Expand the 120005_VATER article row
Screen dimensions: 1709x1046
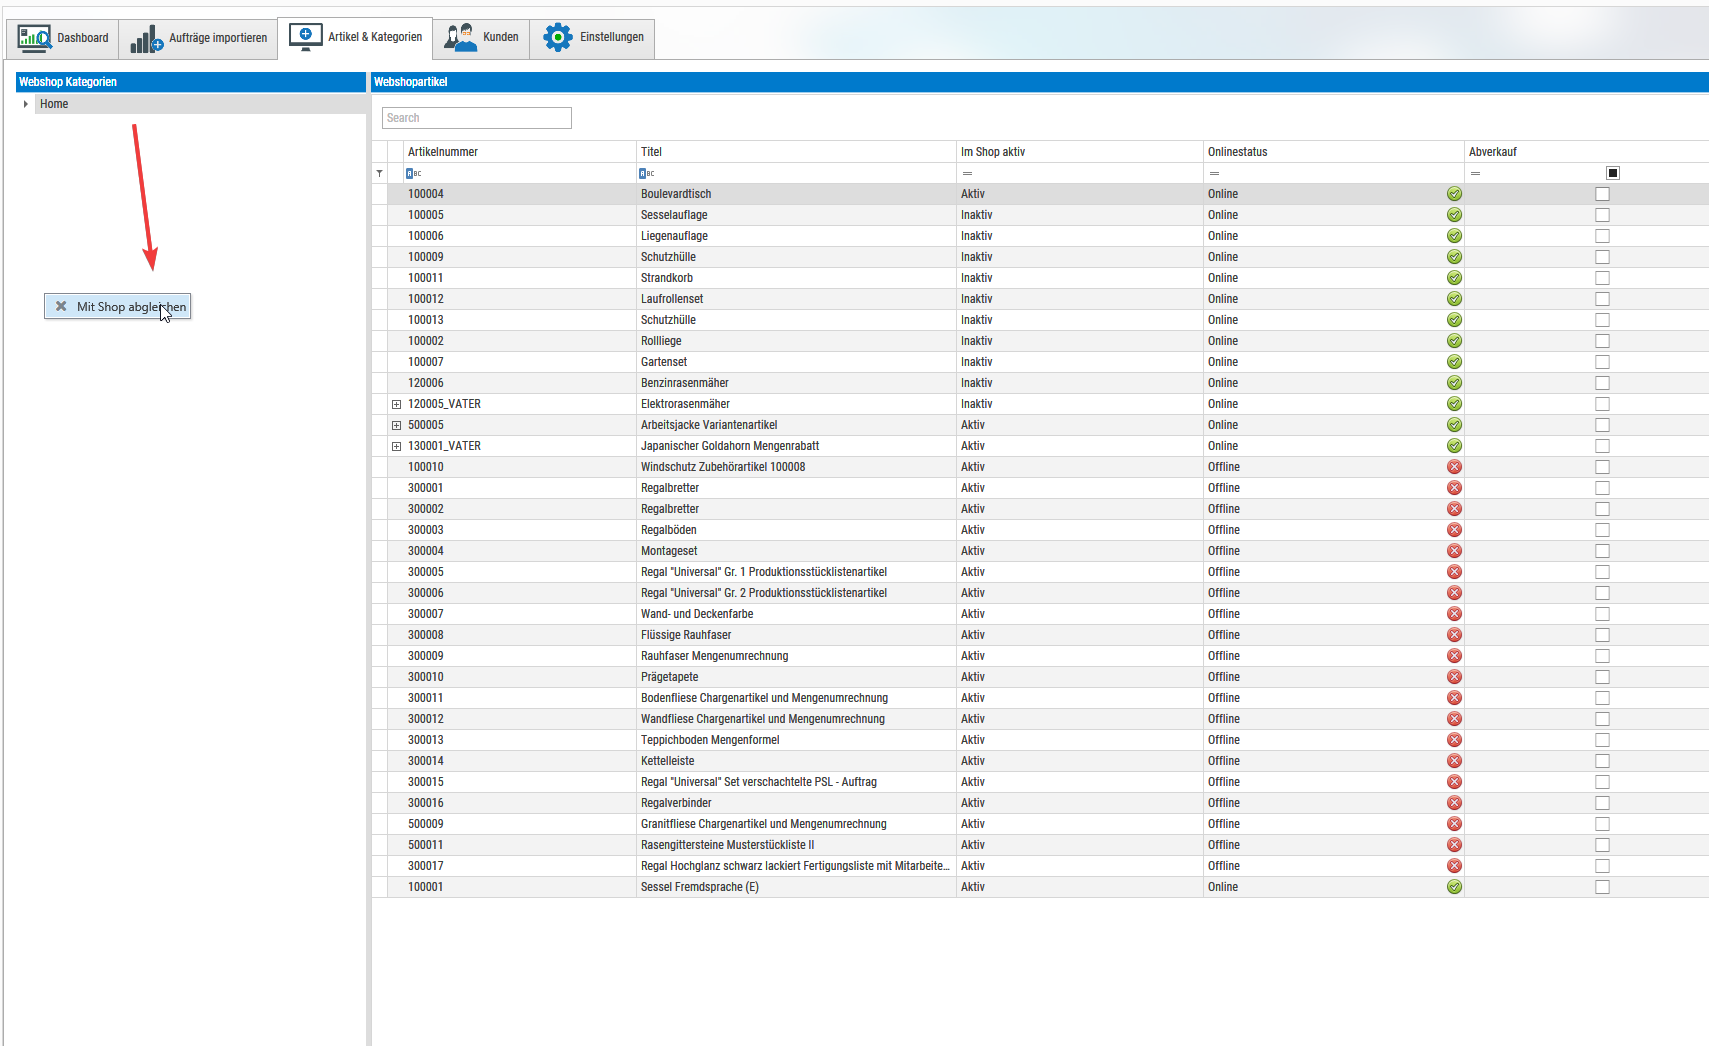pyautogui.click(x=396, y=404)
